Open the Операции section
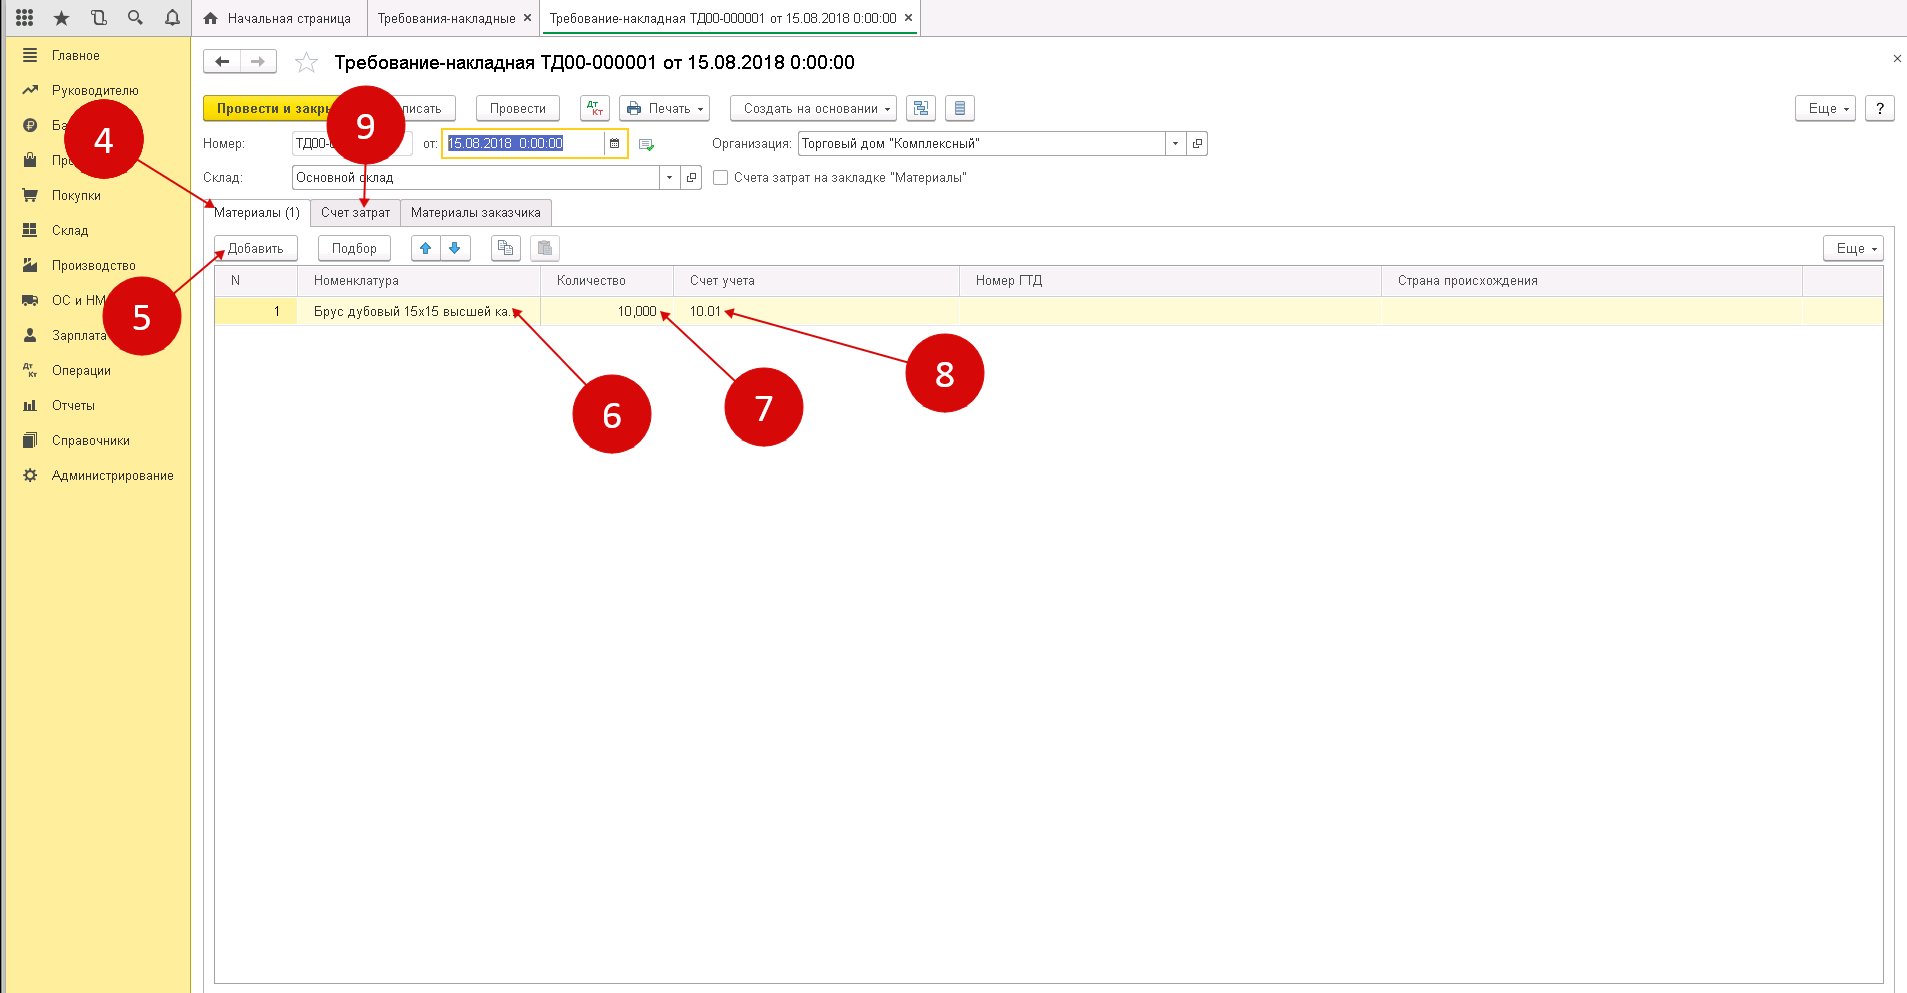 (x=81, y=371)
